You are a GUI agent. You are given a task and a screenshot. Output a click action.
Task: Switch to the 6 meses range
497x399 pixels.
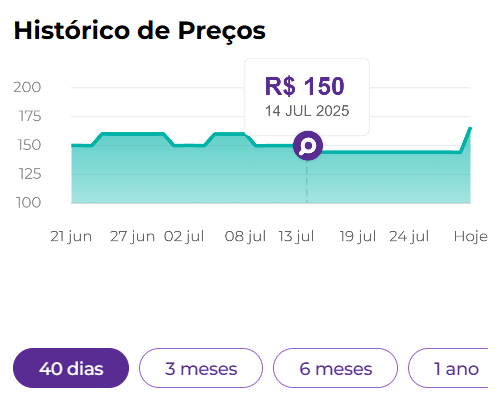(x=335, y=368)
